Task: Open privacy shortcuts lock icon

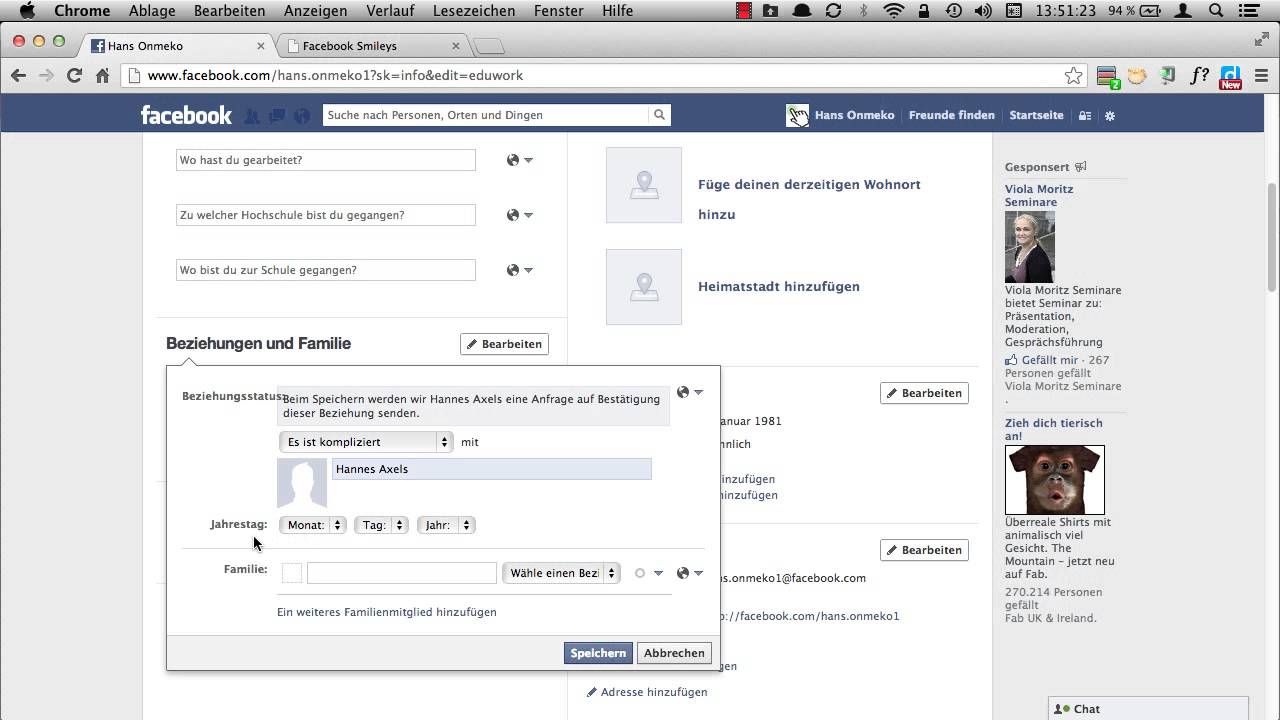Action: (x=1085, y=116)
